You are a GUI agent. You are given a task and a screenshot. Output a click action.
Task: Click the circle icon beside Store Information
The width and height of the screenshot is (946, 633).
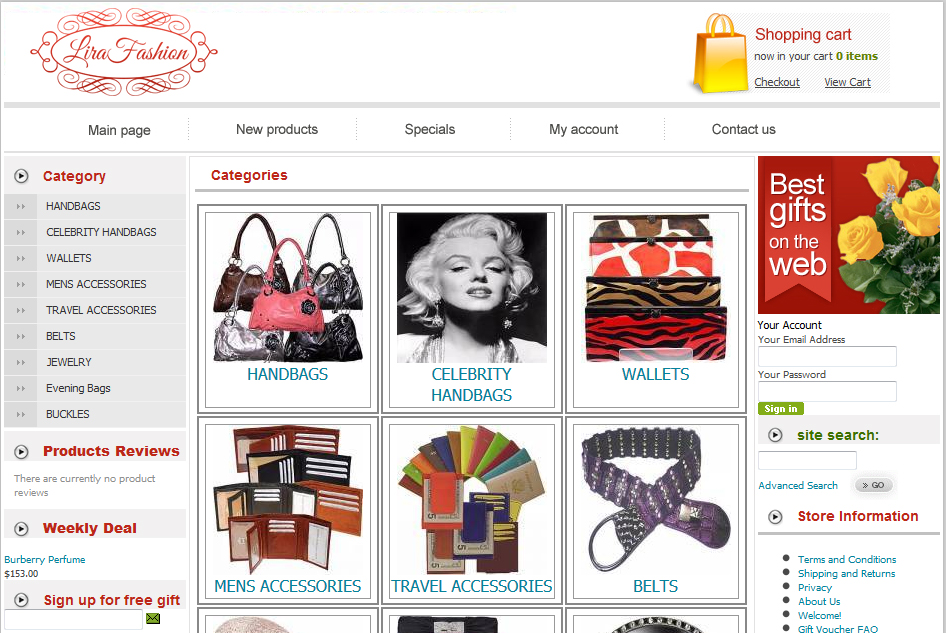pyautogui.click(x=775, y=517)
